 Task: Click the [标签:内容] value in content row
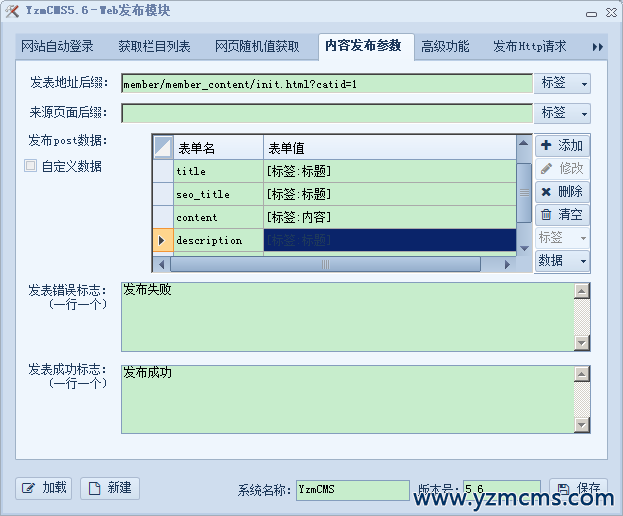pos(390,217)
